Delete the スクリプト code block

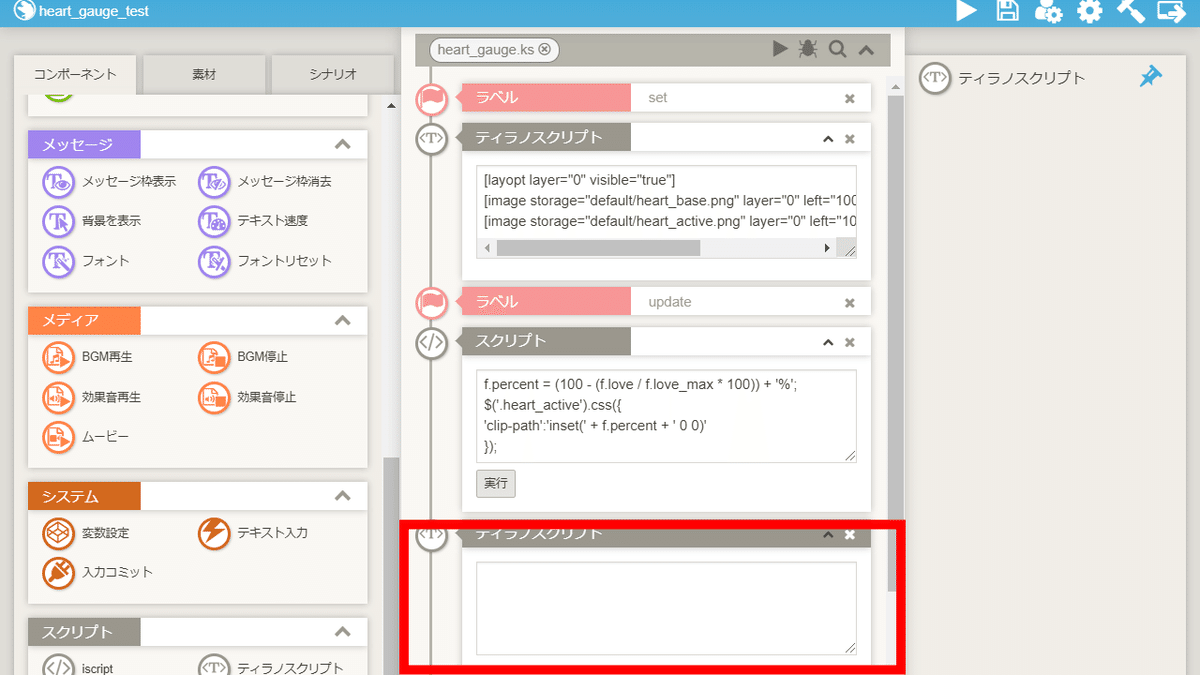pyautogui.click(x=850, y=342)
